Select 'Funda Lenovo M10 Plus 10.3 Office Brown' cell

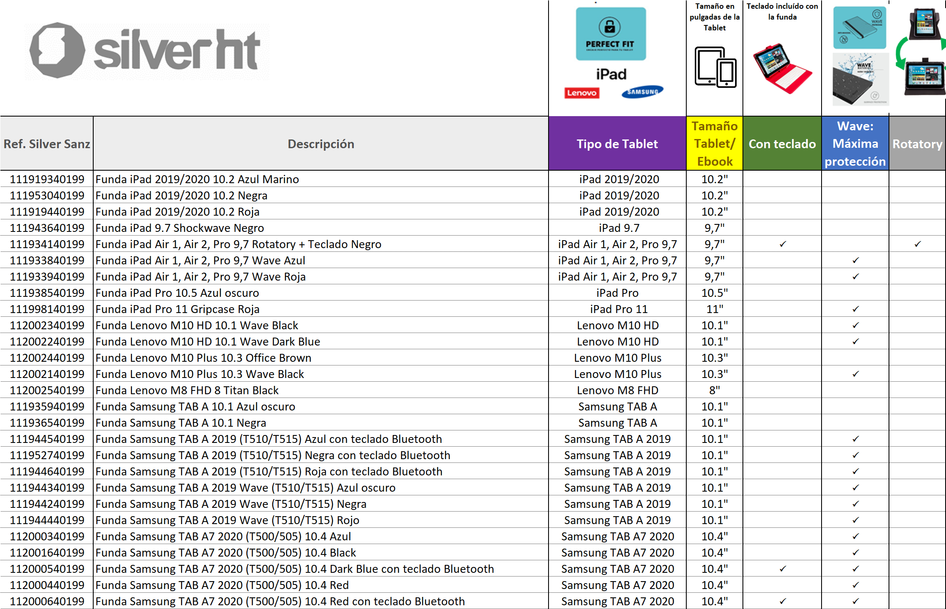pyautogui.click(x=321, y=358)
